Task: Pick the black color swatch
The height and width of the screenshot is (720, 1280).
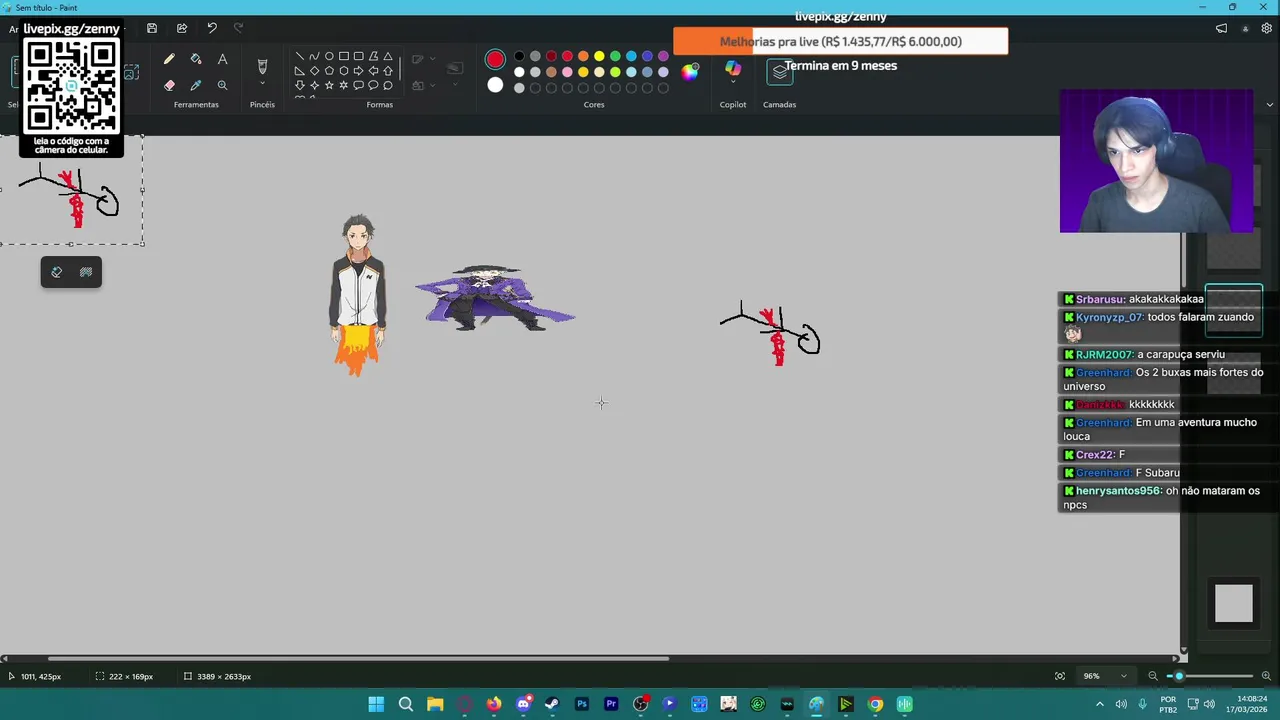Action: tap(519, 56)
